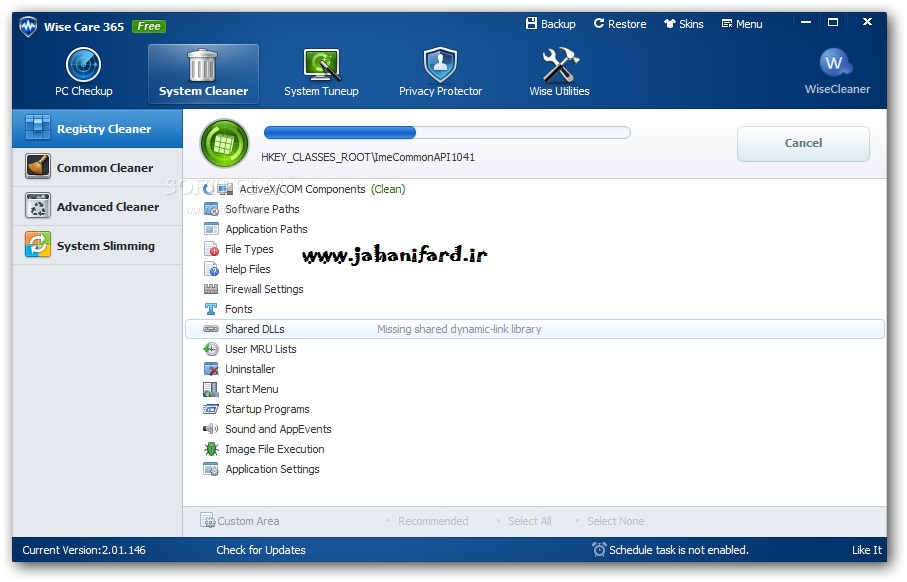Click the Firewall Settings list icon

point(211,289)
